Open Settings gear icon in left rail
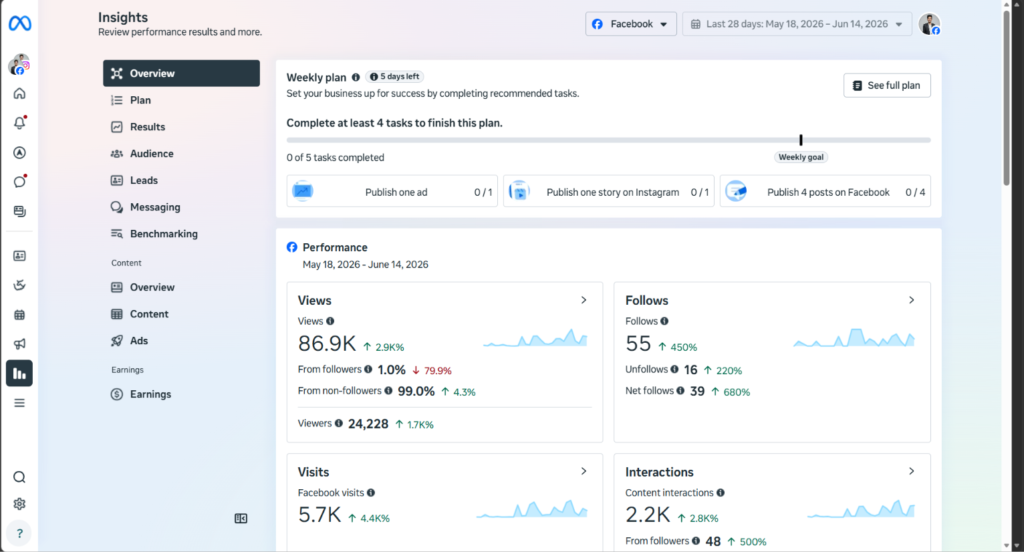Image resolution: width=1024 pixels, height=552 pixels. 20,504
